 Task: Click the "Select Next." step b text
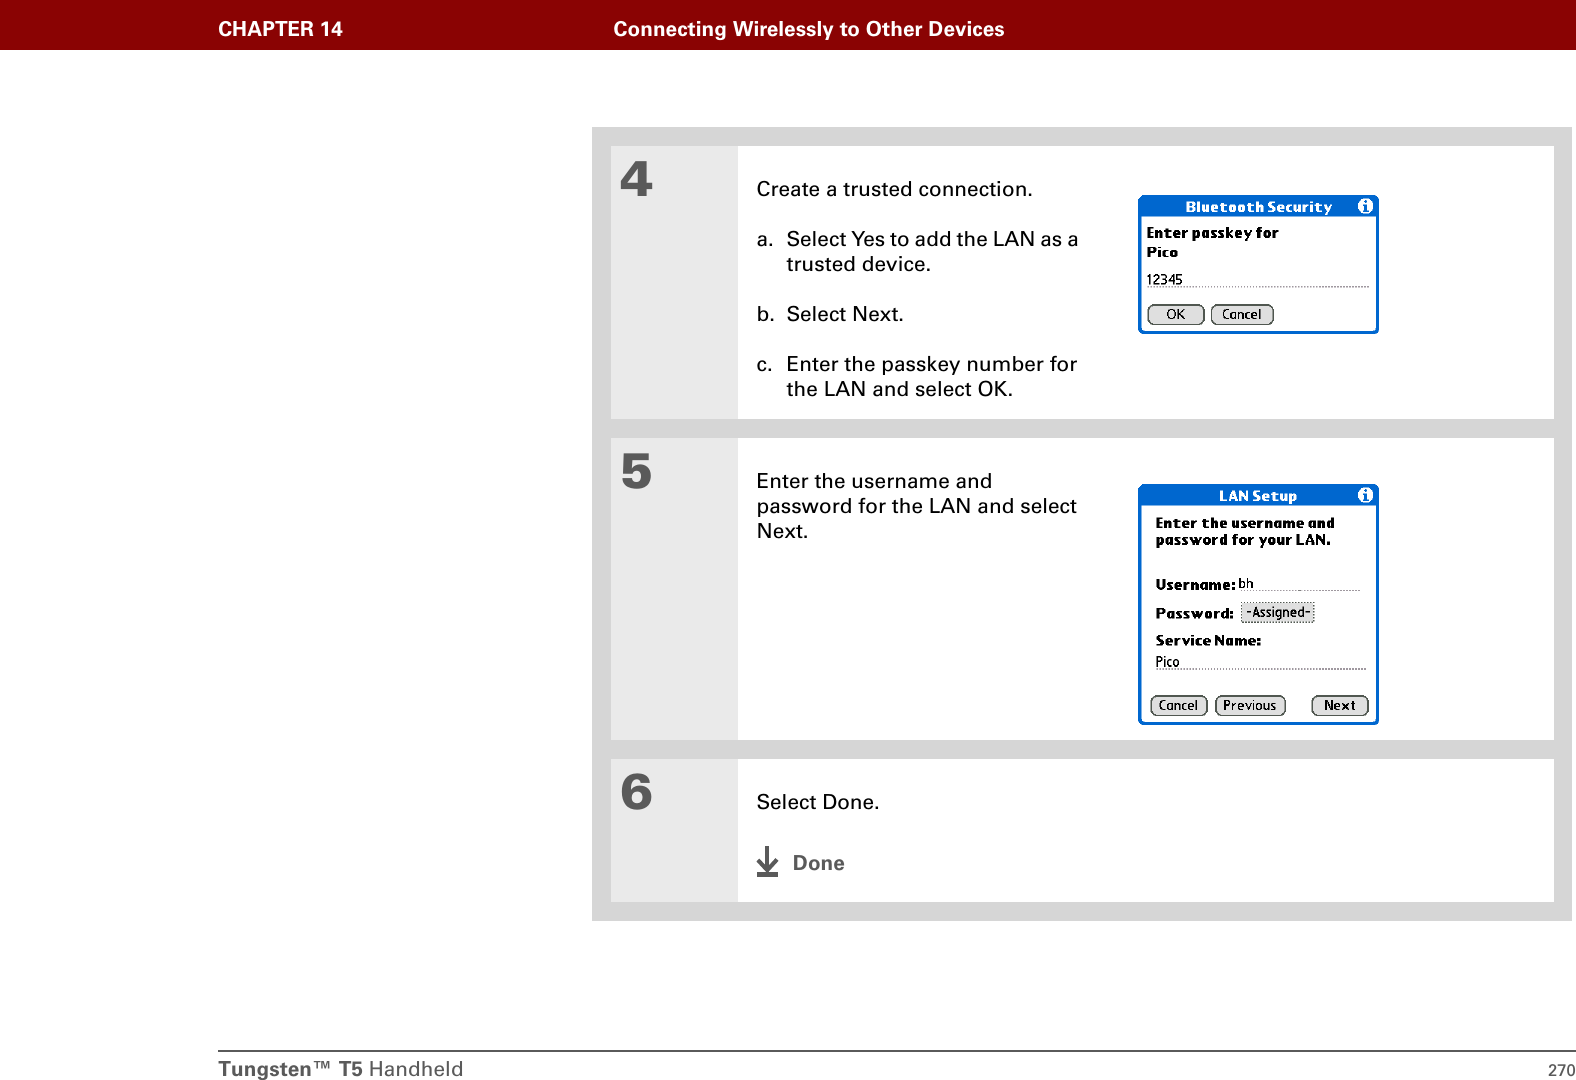(x=845, y=314)
